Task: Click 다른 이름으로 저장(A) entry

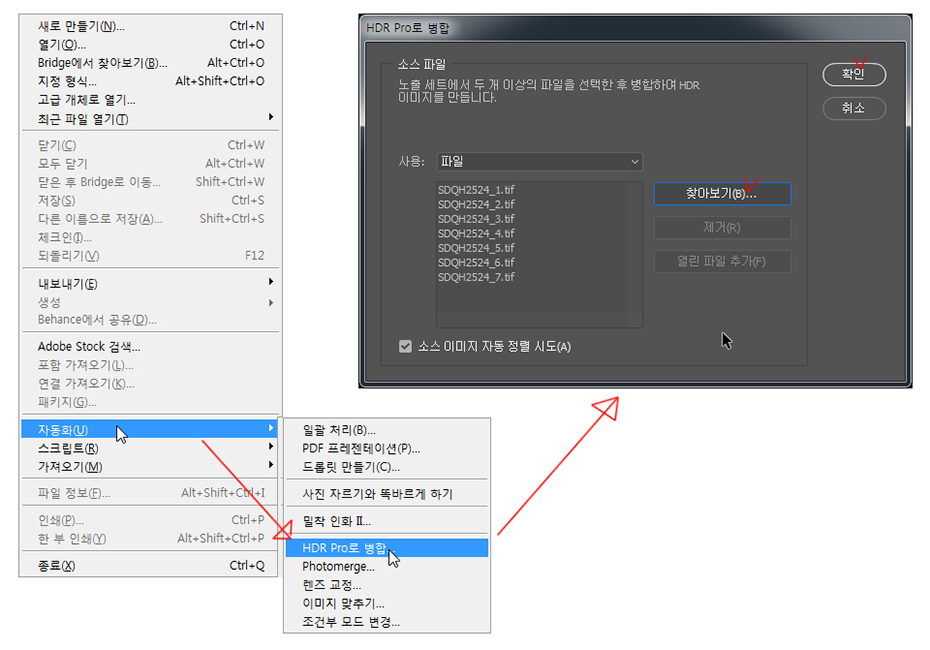Action: tap(151, 219)
